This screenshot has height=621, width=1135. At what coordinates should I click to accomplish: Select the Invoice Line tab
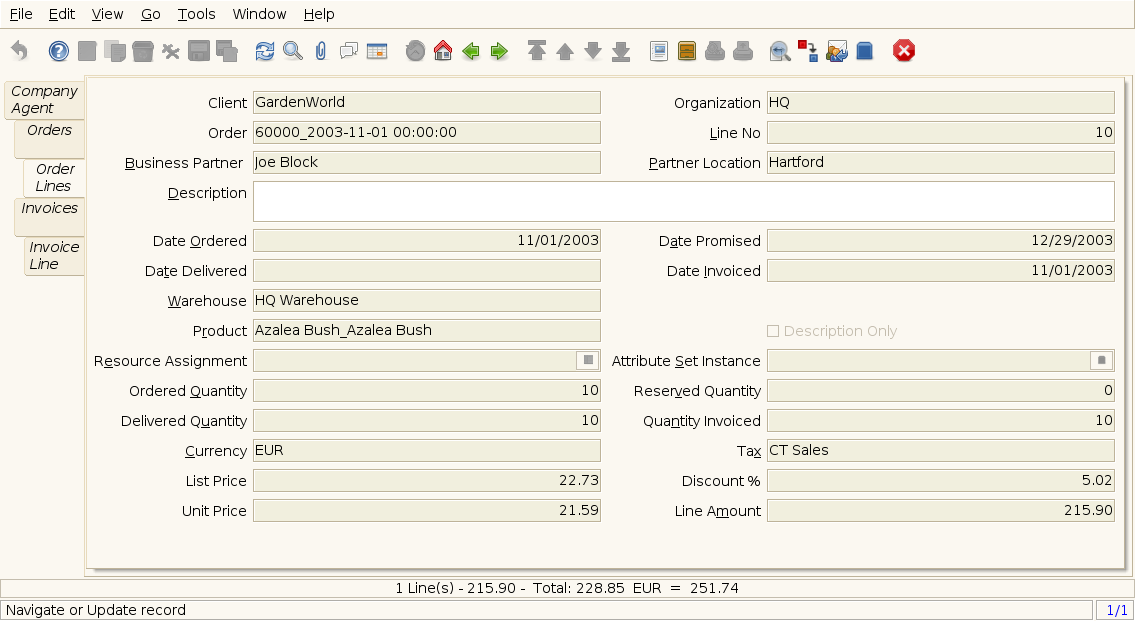click(x=54, y=256)
